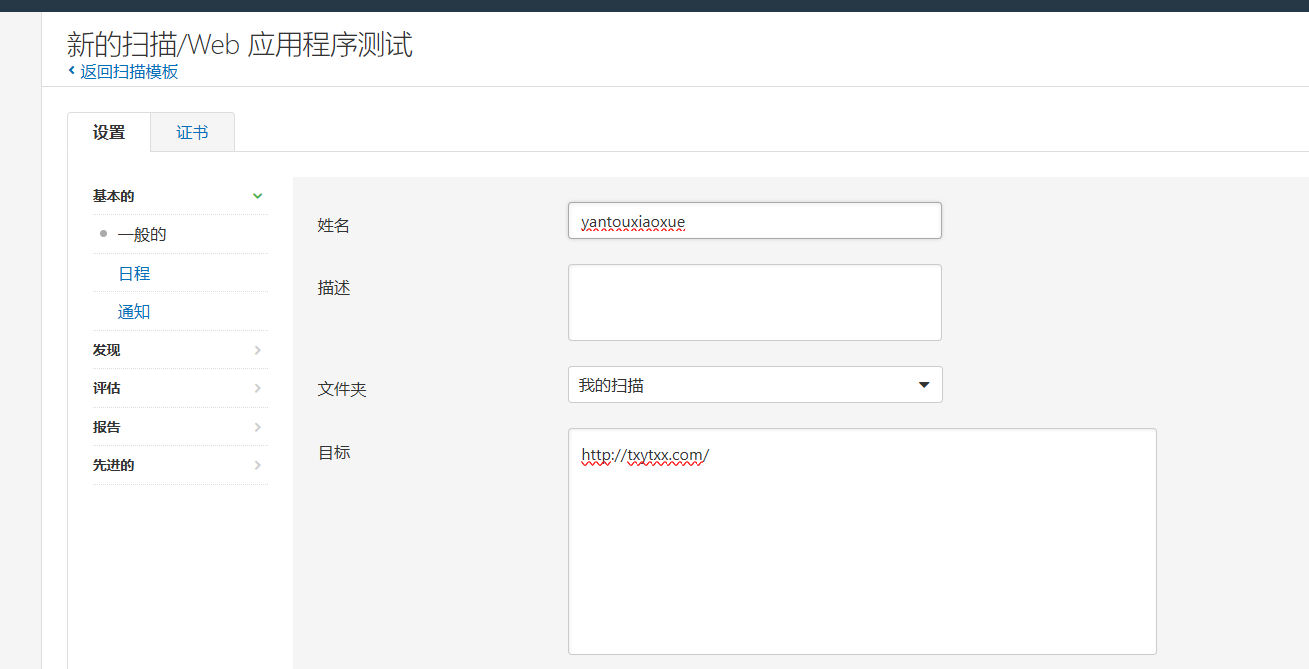Click the chevron arrow beside 发现
The image size is (1309, 669).
tap(257, 350)
